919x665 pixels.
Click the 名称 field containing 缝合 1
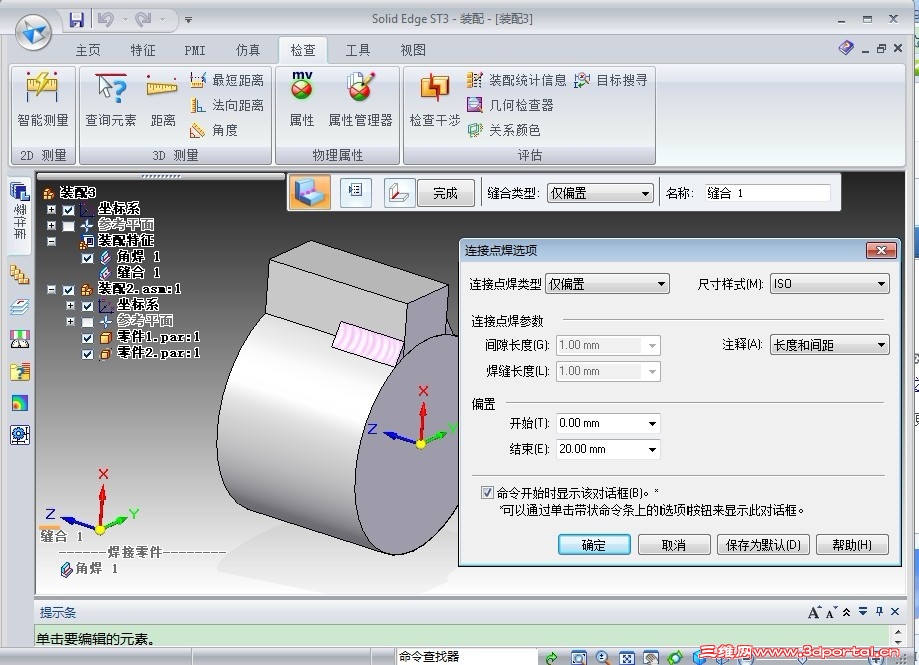tap(767, 193)
